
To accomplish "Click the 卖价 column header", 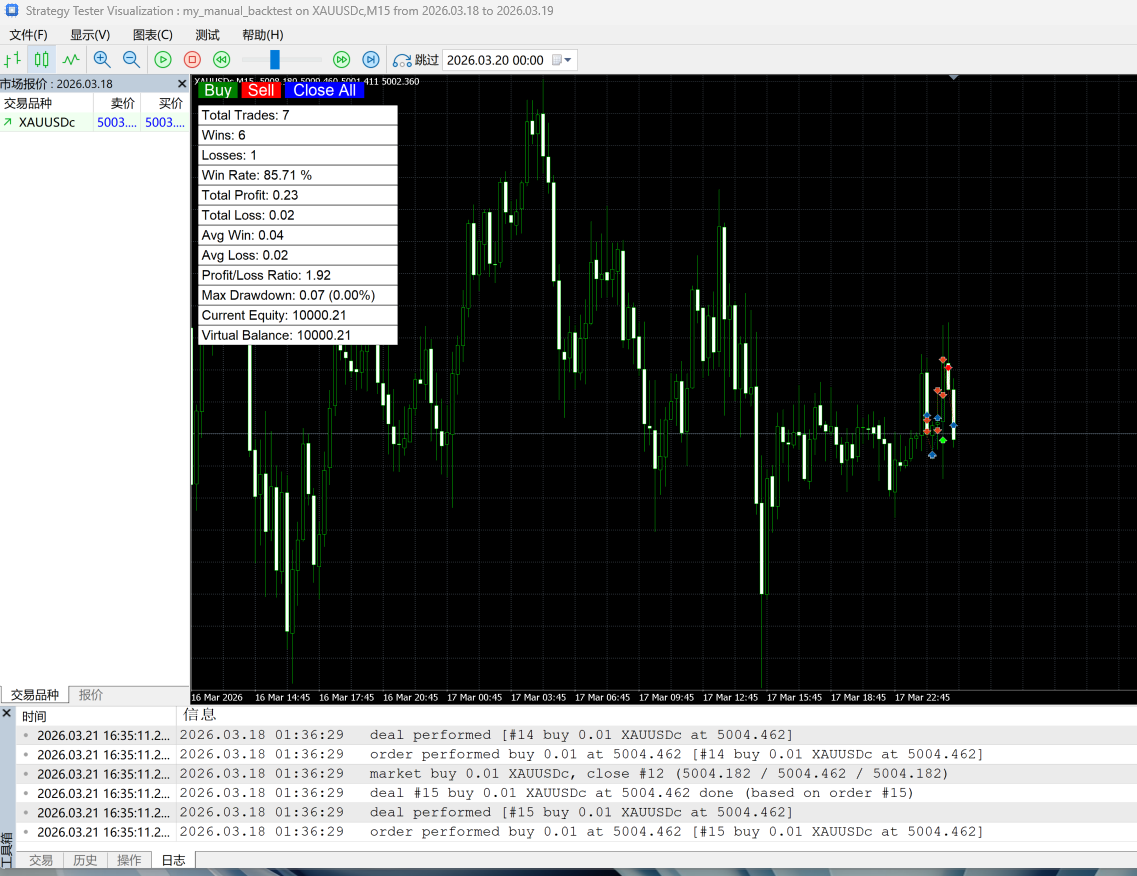I will (x=117, y=103).
